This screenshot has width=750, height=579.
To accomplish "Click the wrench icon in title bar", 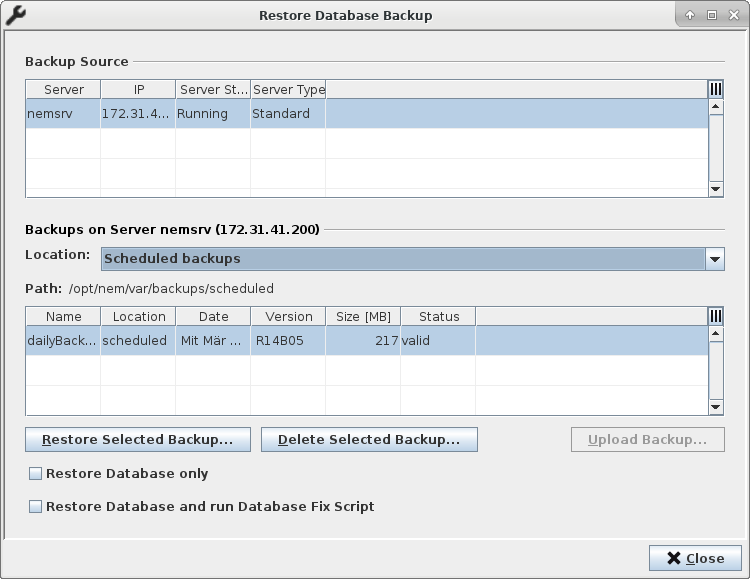I will (15, 15).
